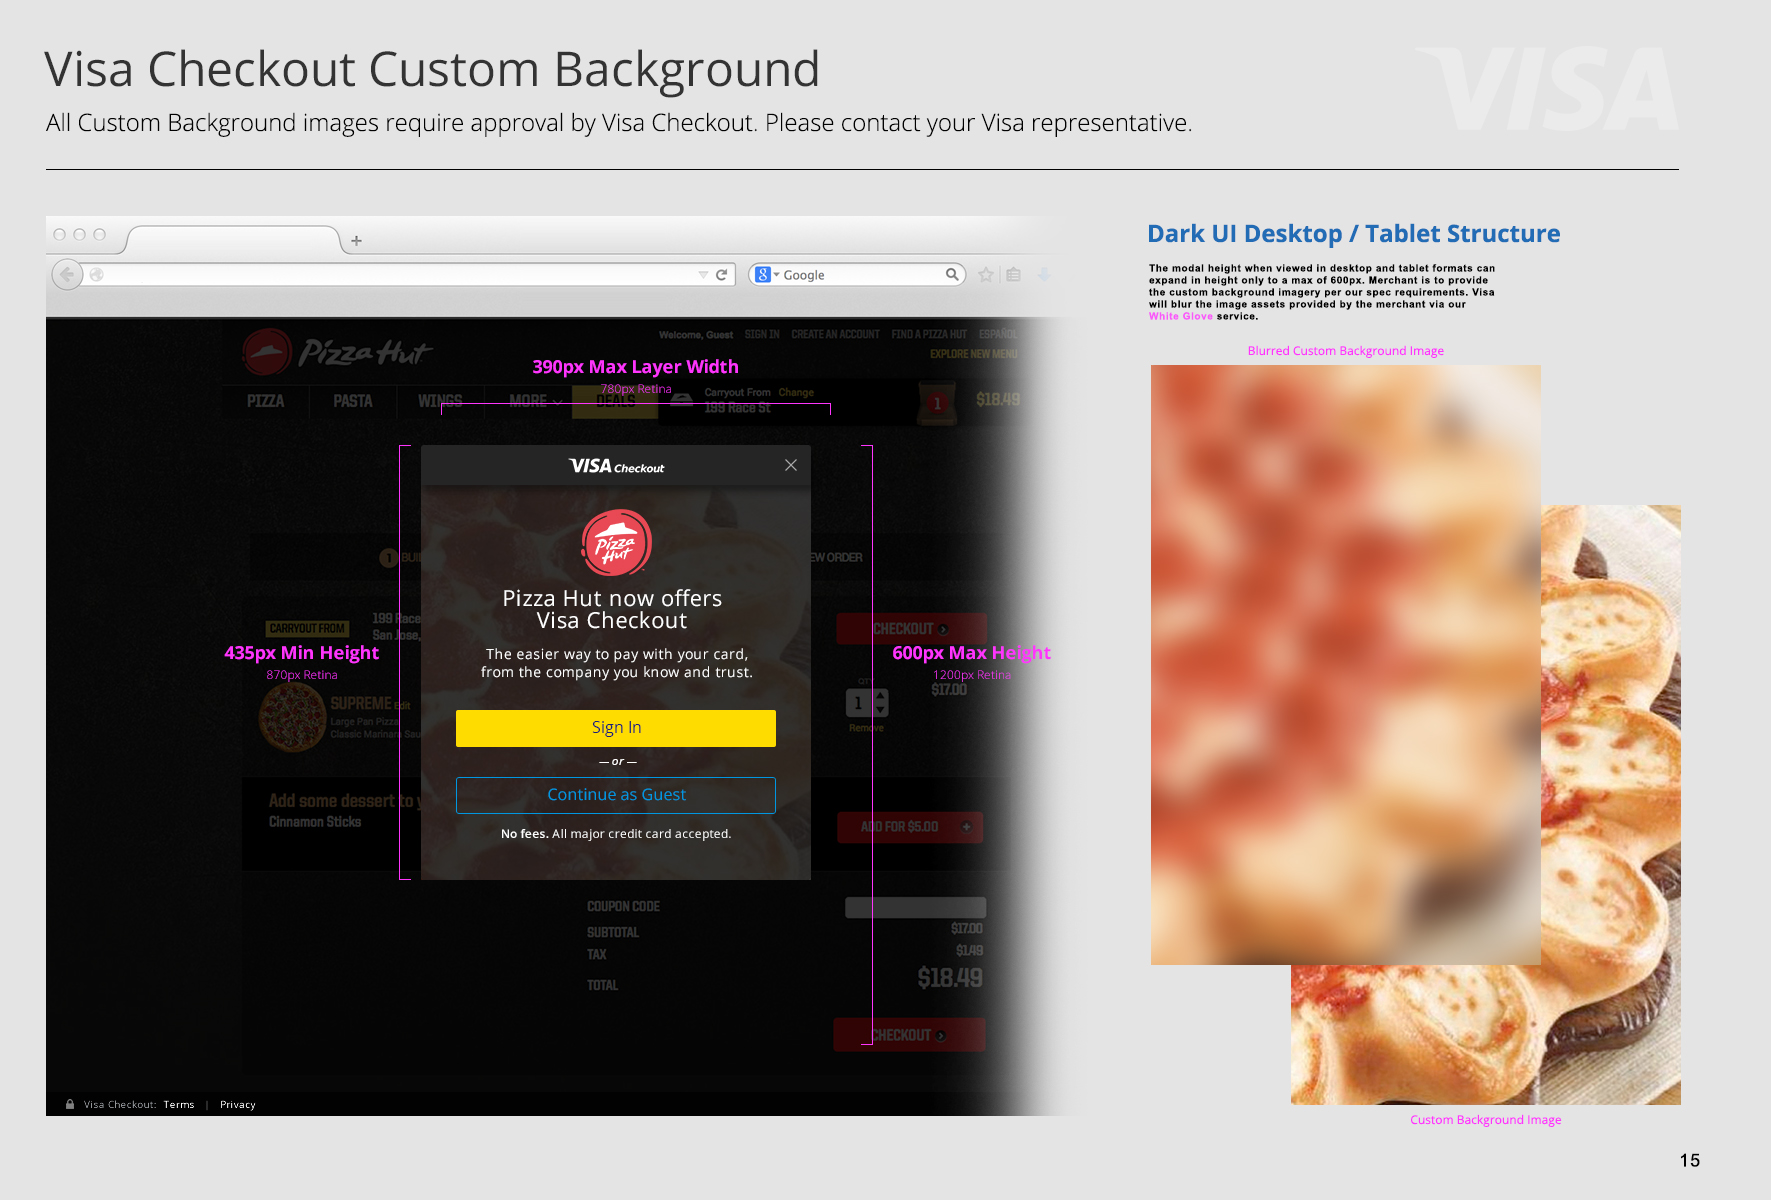This screenshot has height=1200, width=1771.
Task: Open the WINGS menu item
Action: click(440, 401)
